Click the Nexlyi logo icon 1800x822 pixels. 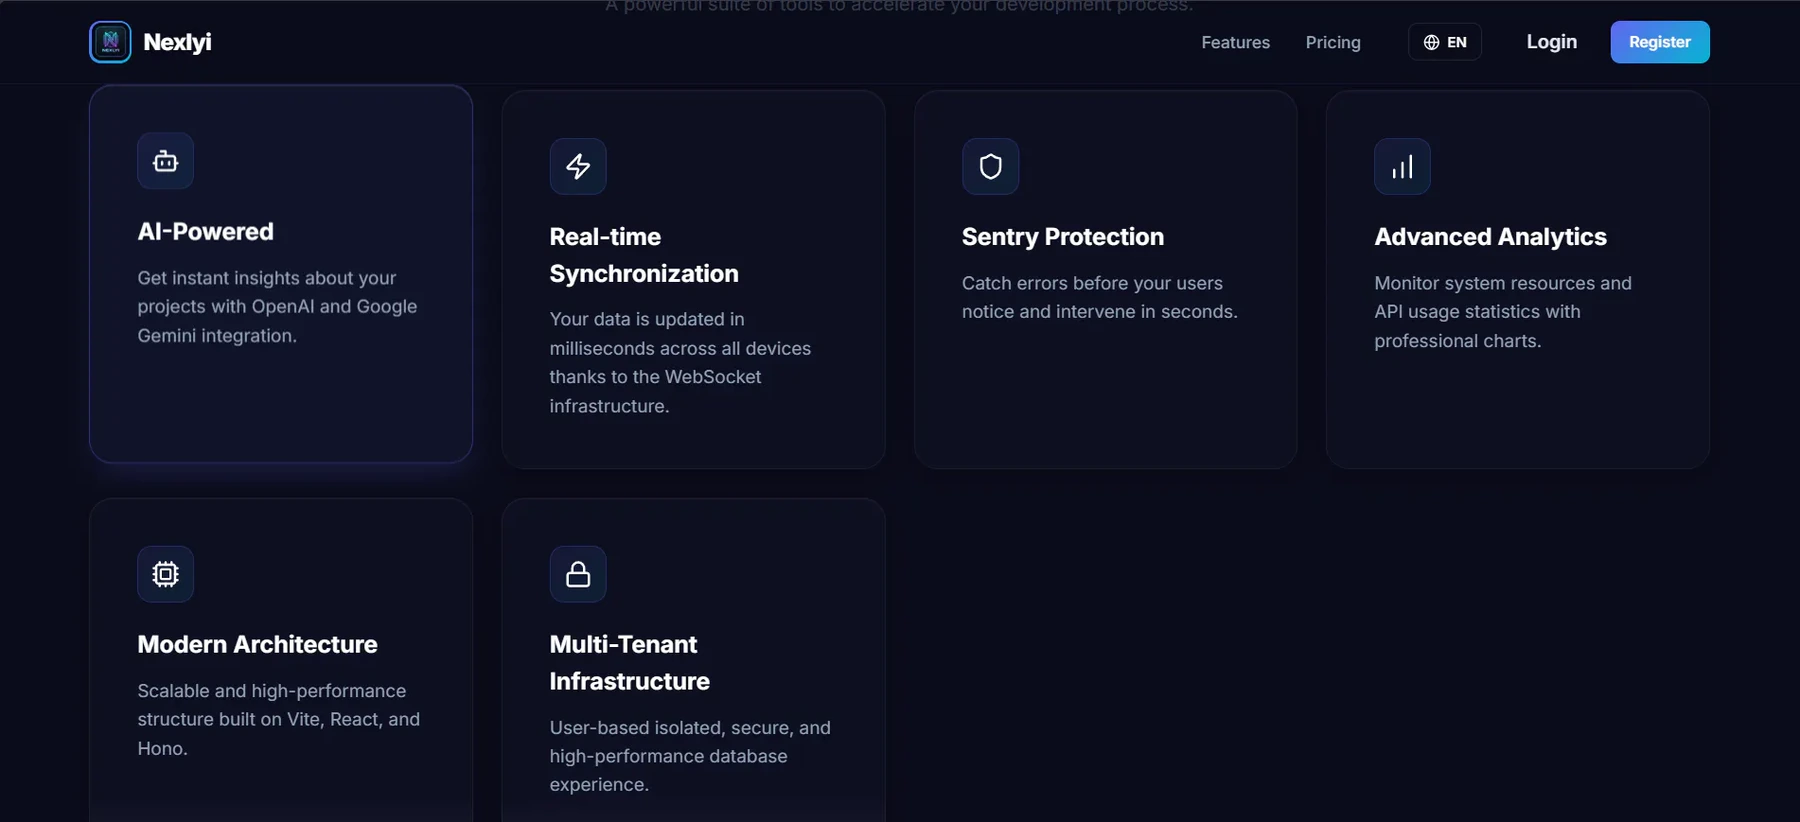tap(110, 42)
